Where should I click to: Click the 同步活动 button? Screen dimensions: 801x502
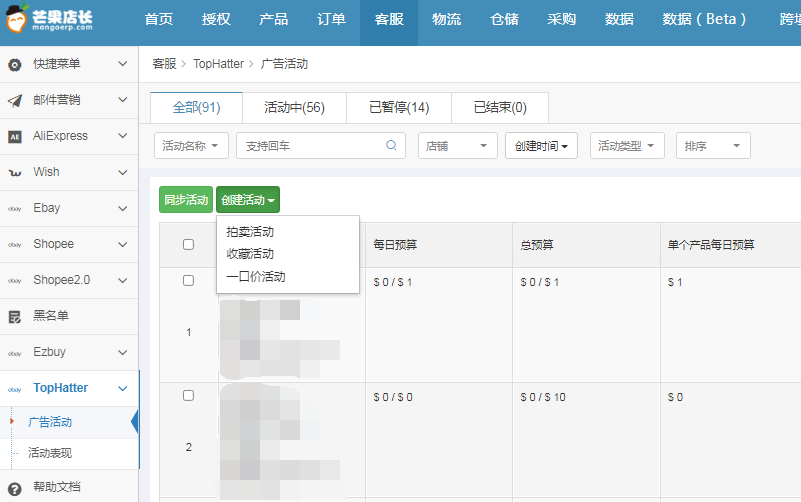pyautogui.click(x=186, y=200)
